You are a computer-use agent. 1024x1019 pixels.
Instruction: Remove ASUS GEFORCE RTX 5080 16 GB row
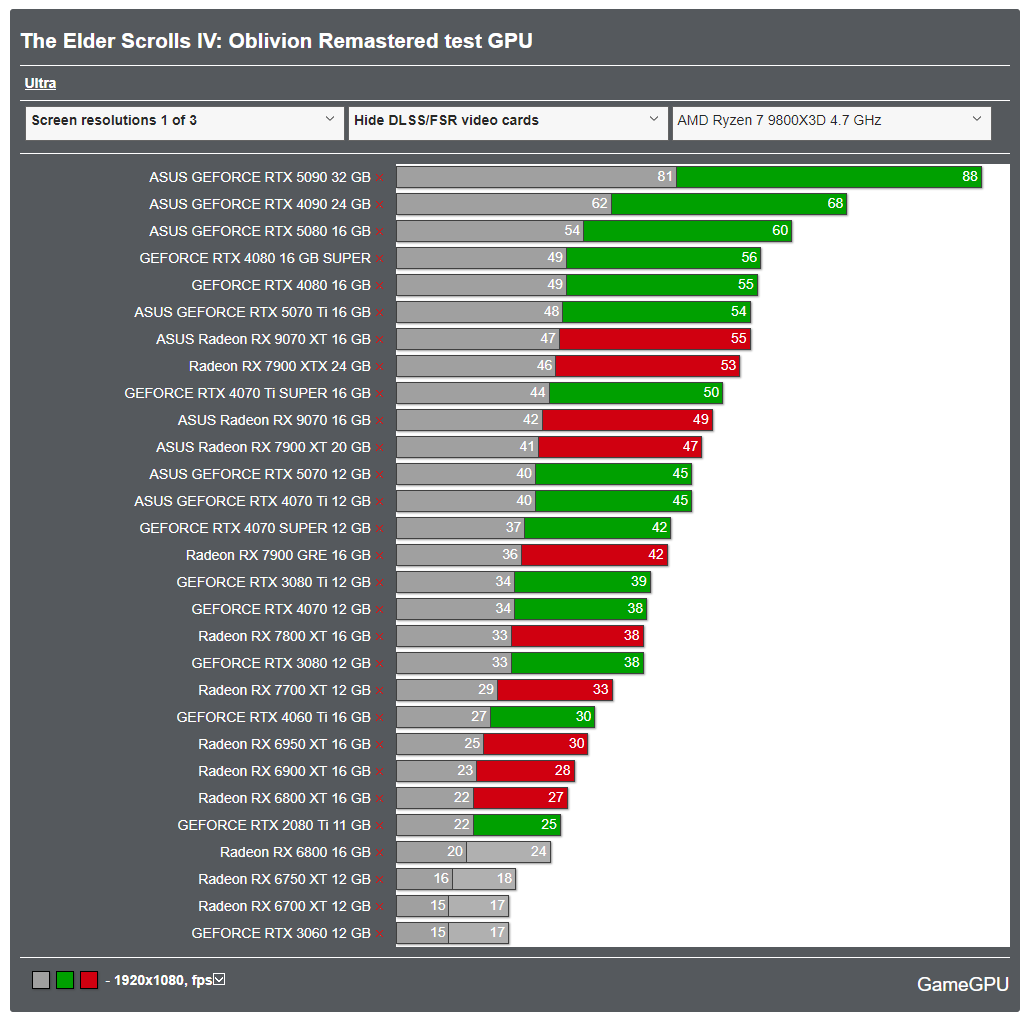(x=380, y=232)
